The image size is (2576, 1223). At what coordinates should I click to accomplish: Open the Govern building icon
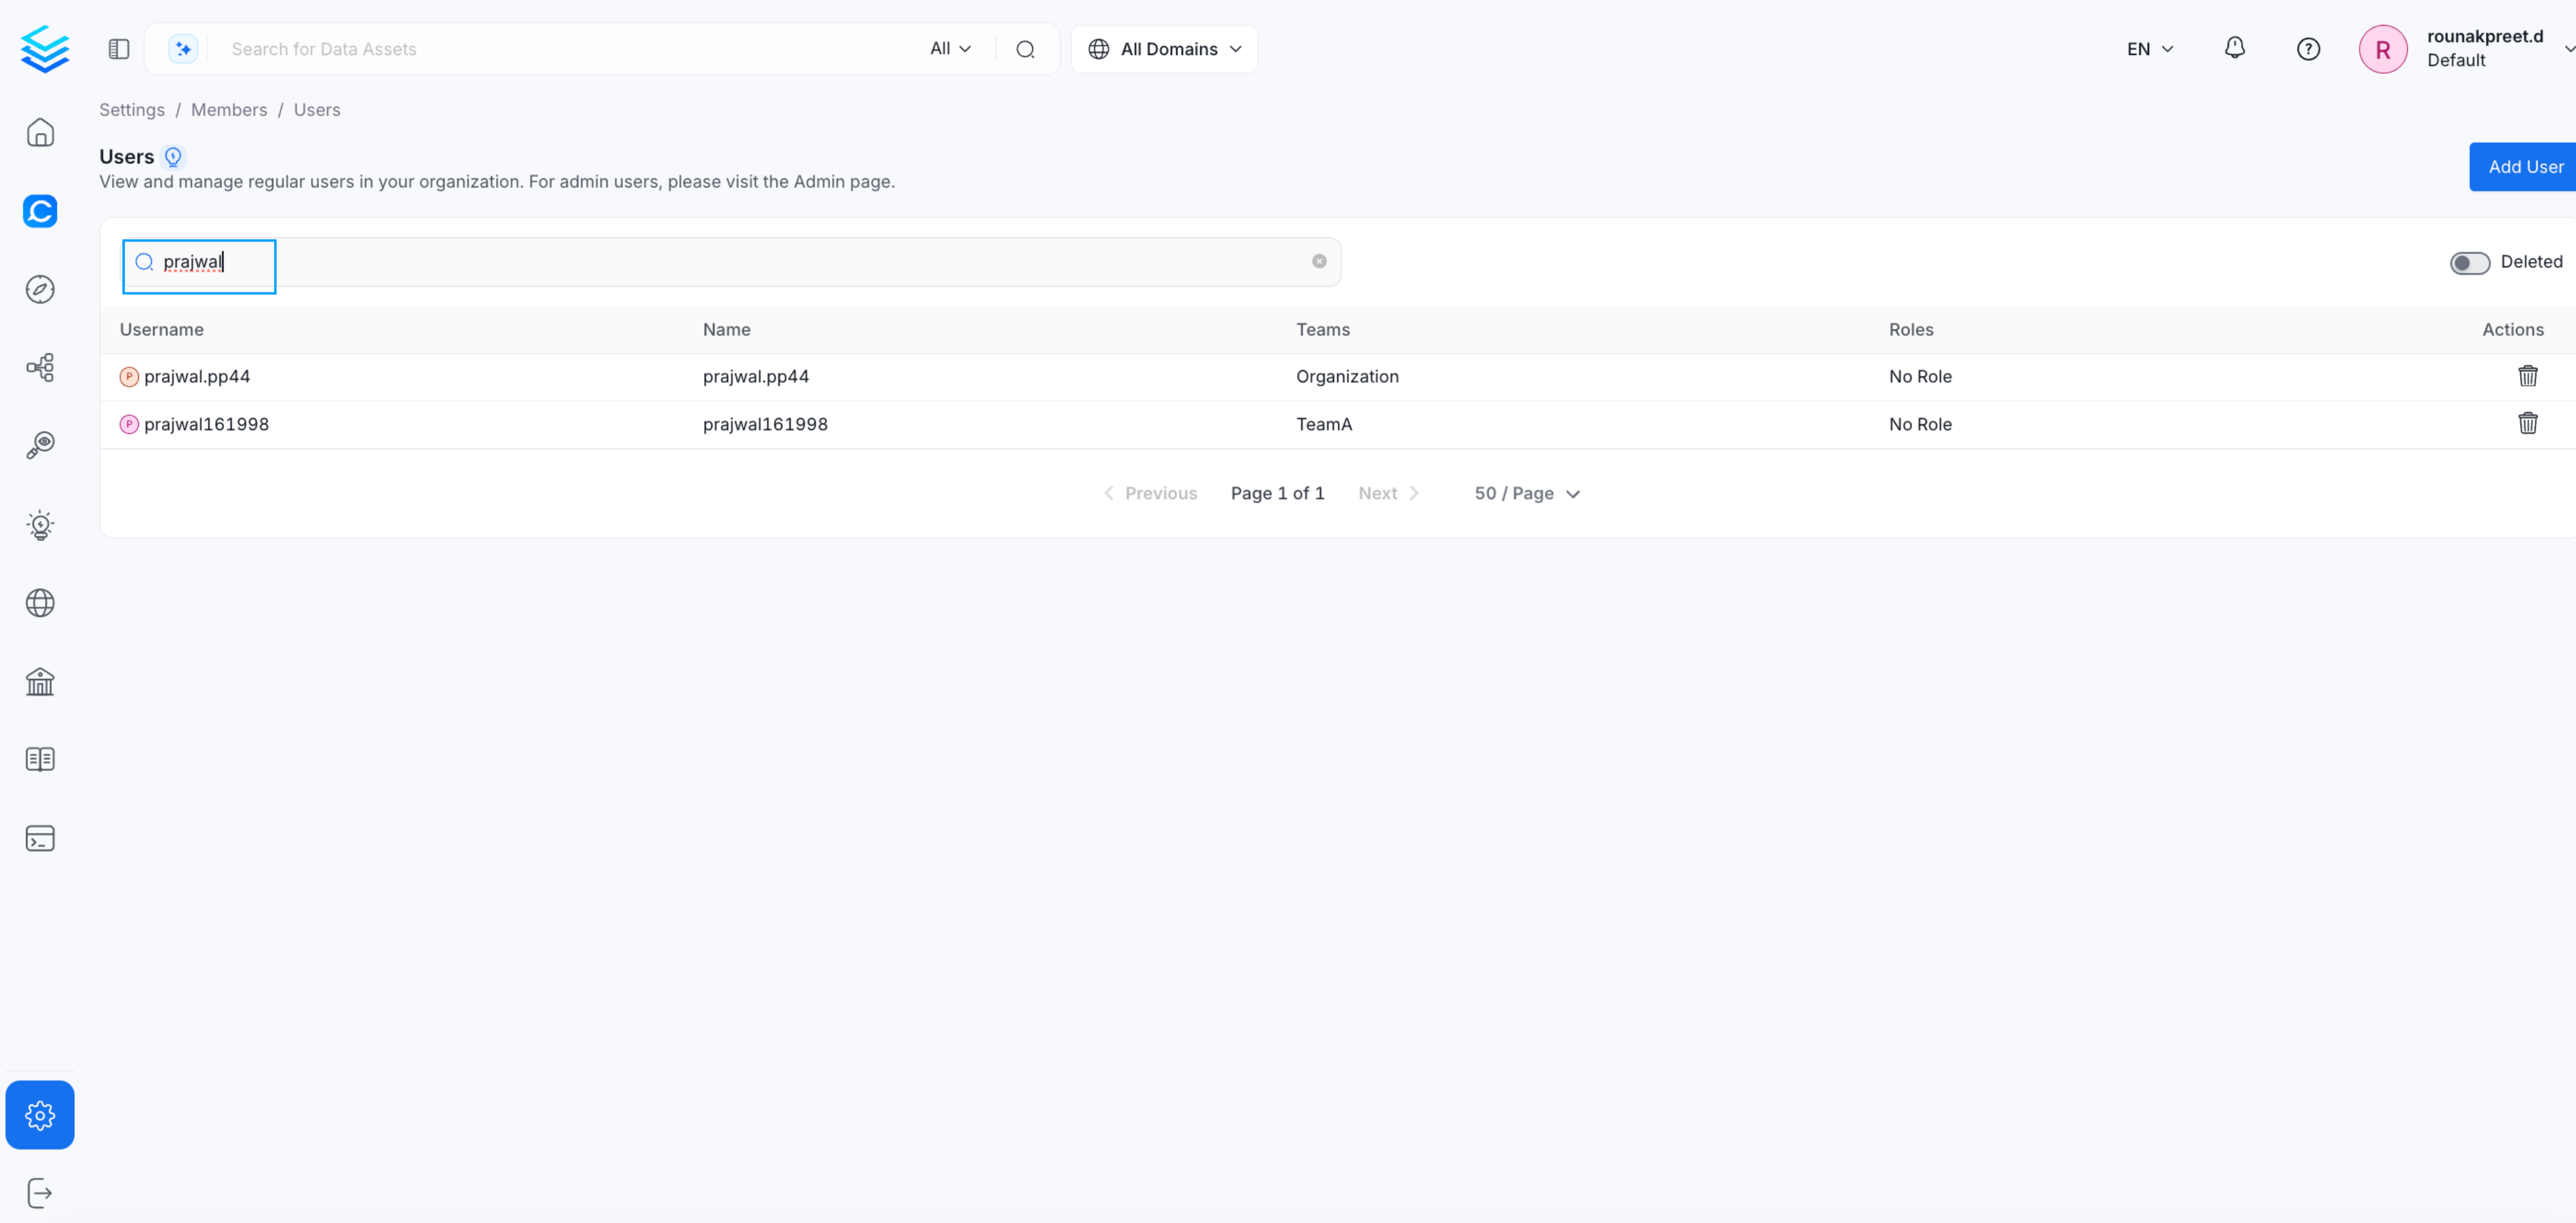click(x=40, y=682)
